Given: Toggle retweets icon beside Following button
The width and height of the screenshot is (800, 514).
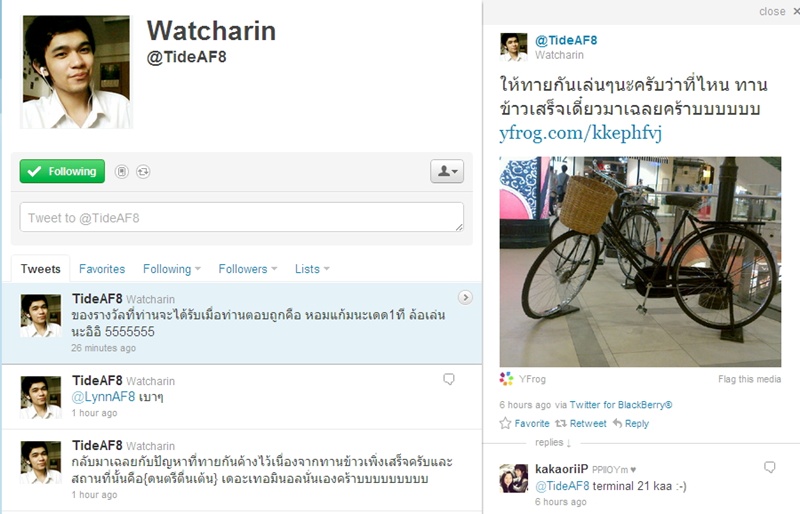Looking at the screenshot, I should (143, 172).
